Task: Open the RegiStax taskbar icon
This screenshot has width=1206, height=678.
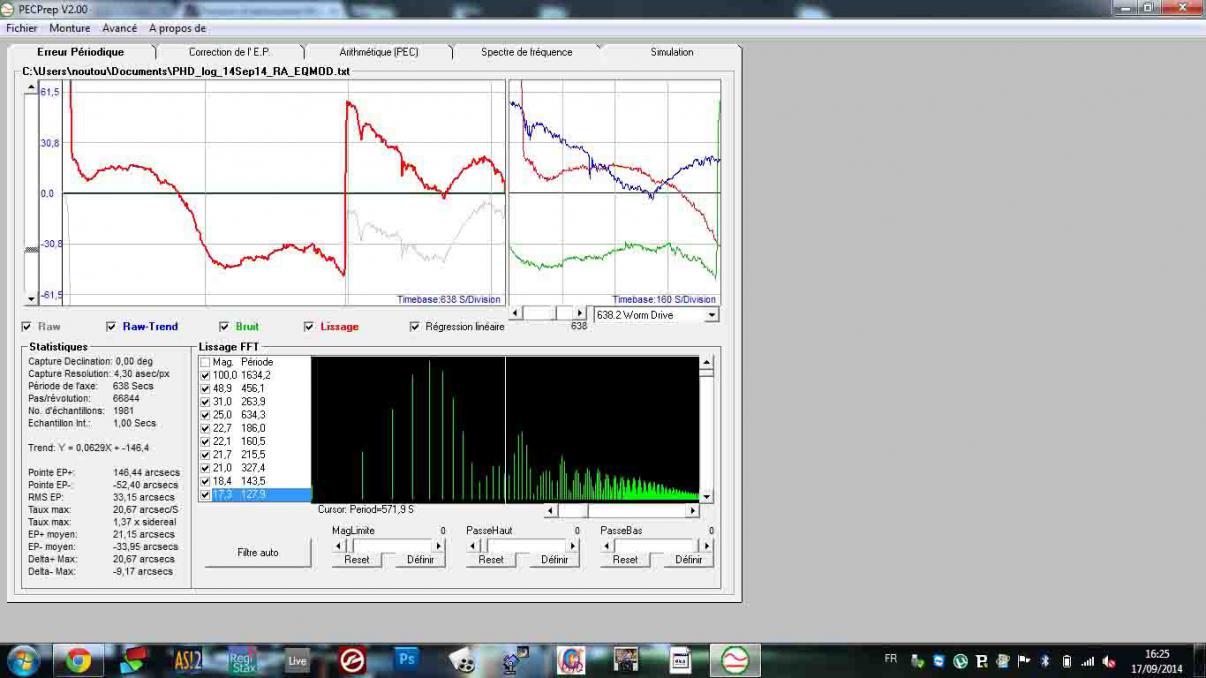Action: (x=243, y=660)
